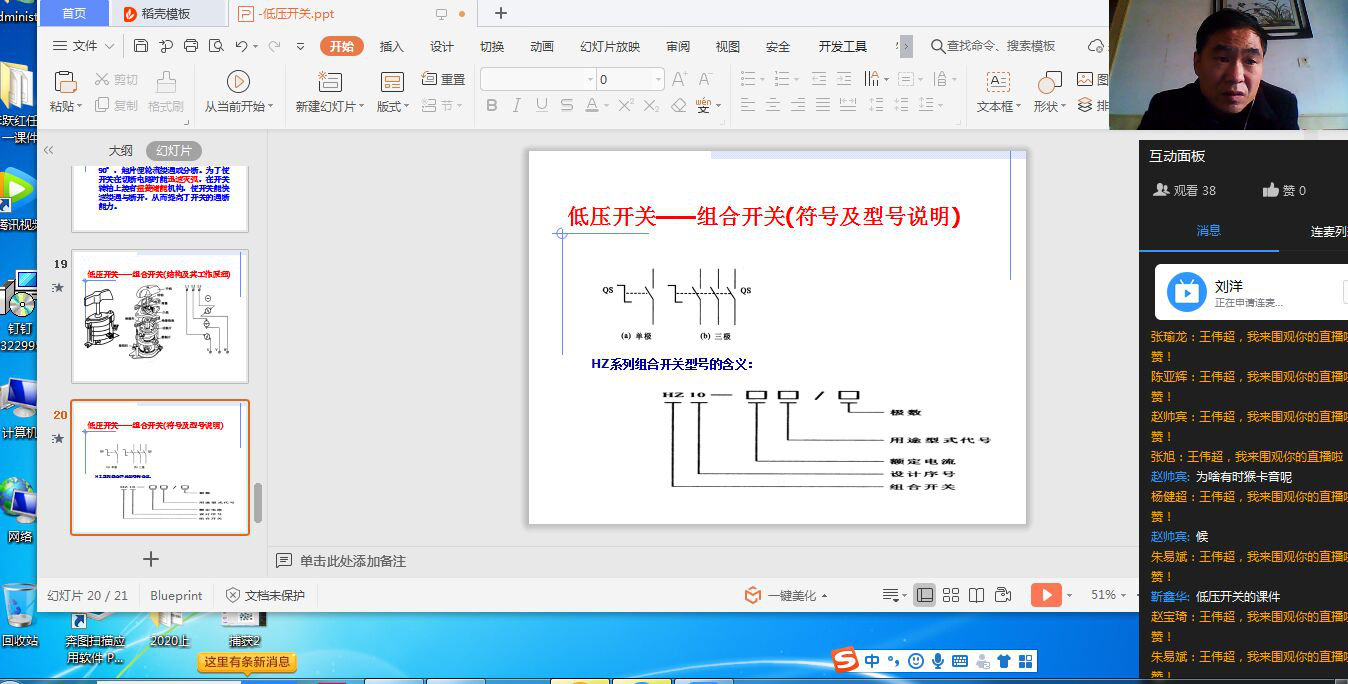Toggle Bold formatting
Screen dimensions: 1348x684
pos(491,105)
